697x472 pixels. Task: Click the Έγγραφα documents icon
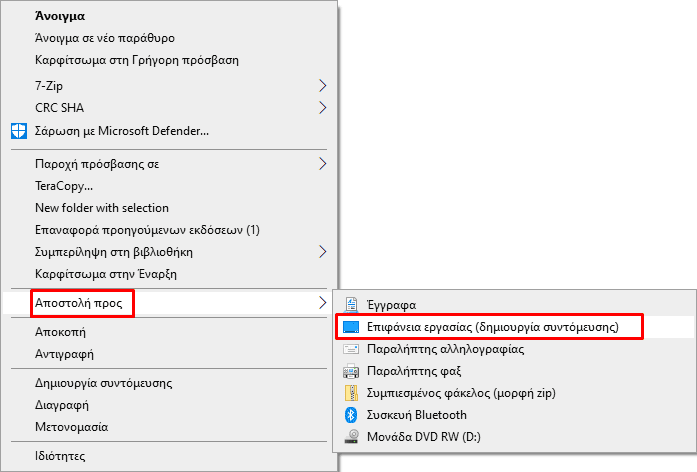(351, 304)
